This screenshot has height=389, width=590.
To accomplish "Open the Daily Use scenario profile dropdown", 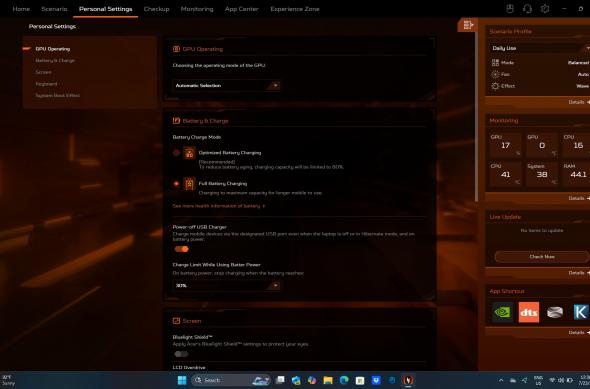I will click(x=540, y=48).
